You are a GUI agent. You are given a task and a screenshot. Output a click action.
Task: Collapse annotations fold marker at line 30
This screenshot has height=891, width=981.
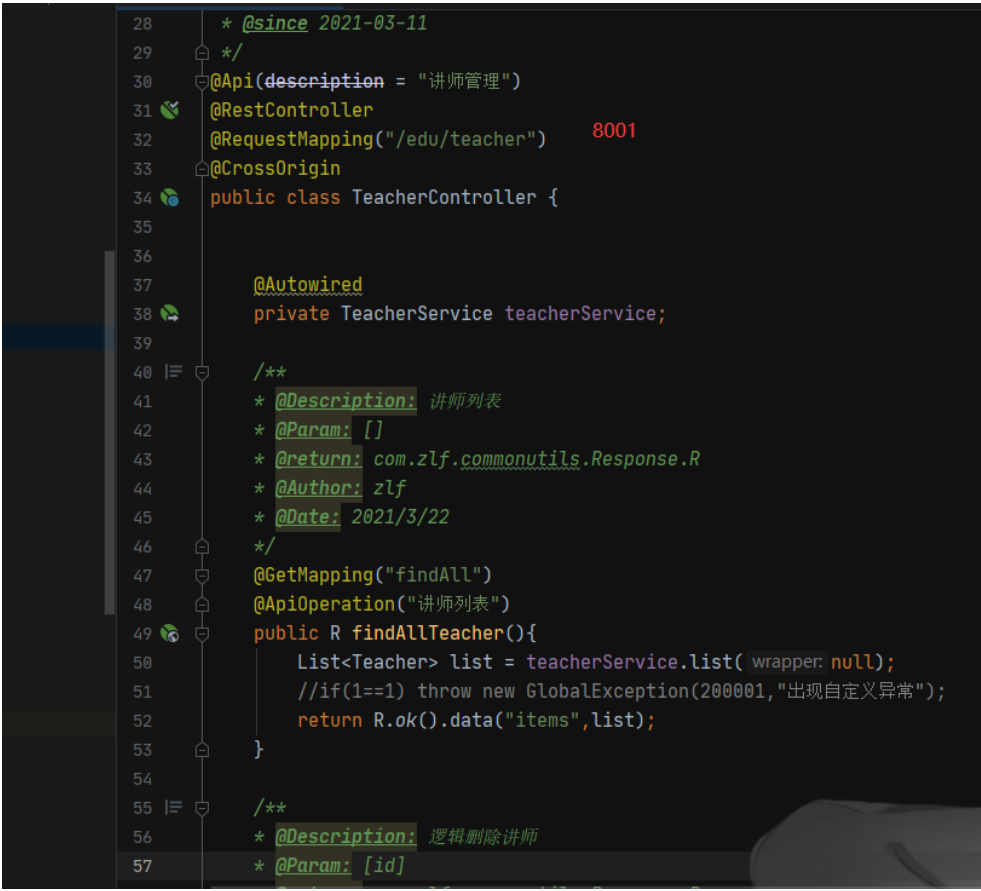(201, 82)
